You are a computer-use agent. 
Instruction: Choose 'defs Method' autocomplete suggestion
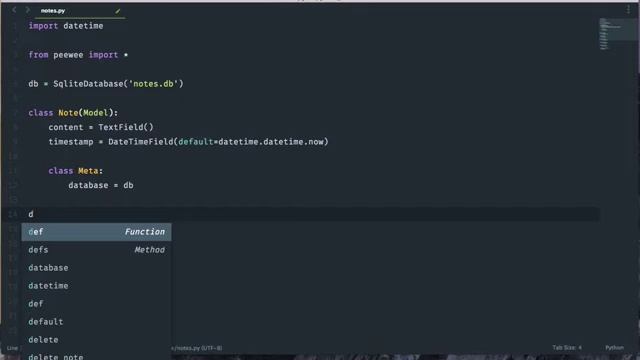click(96, 250)
